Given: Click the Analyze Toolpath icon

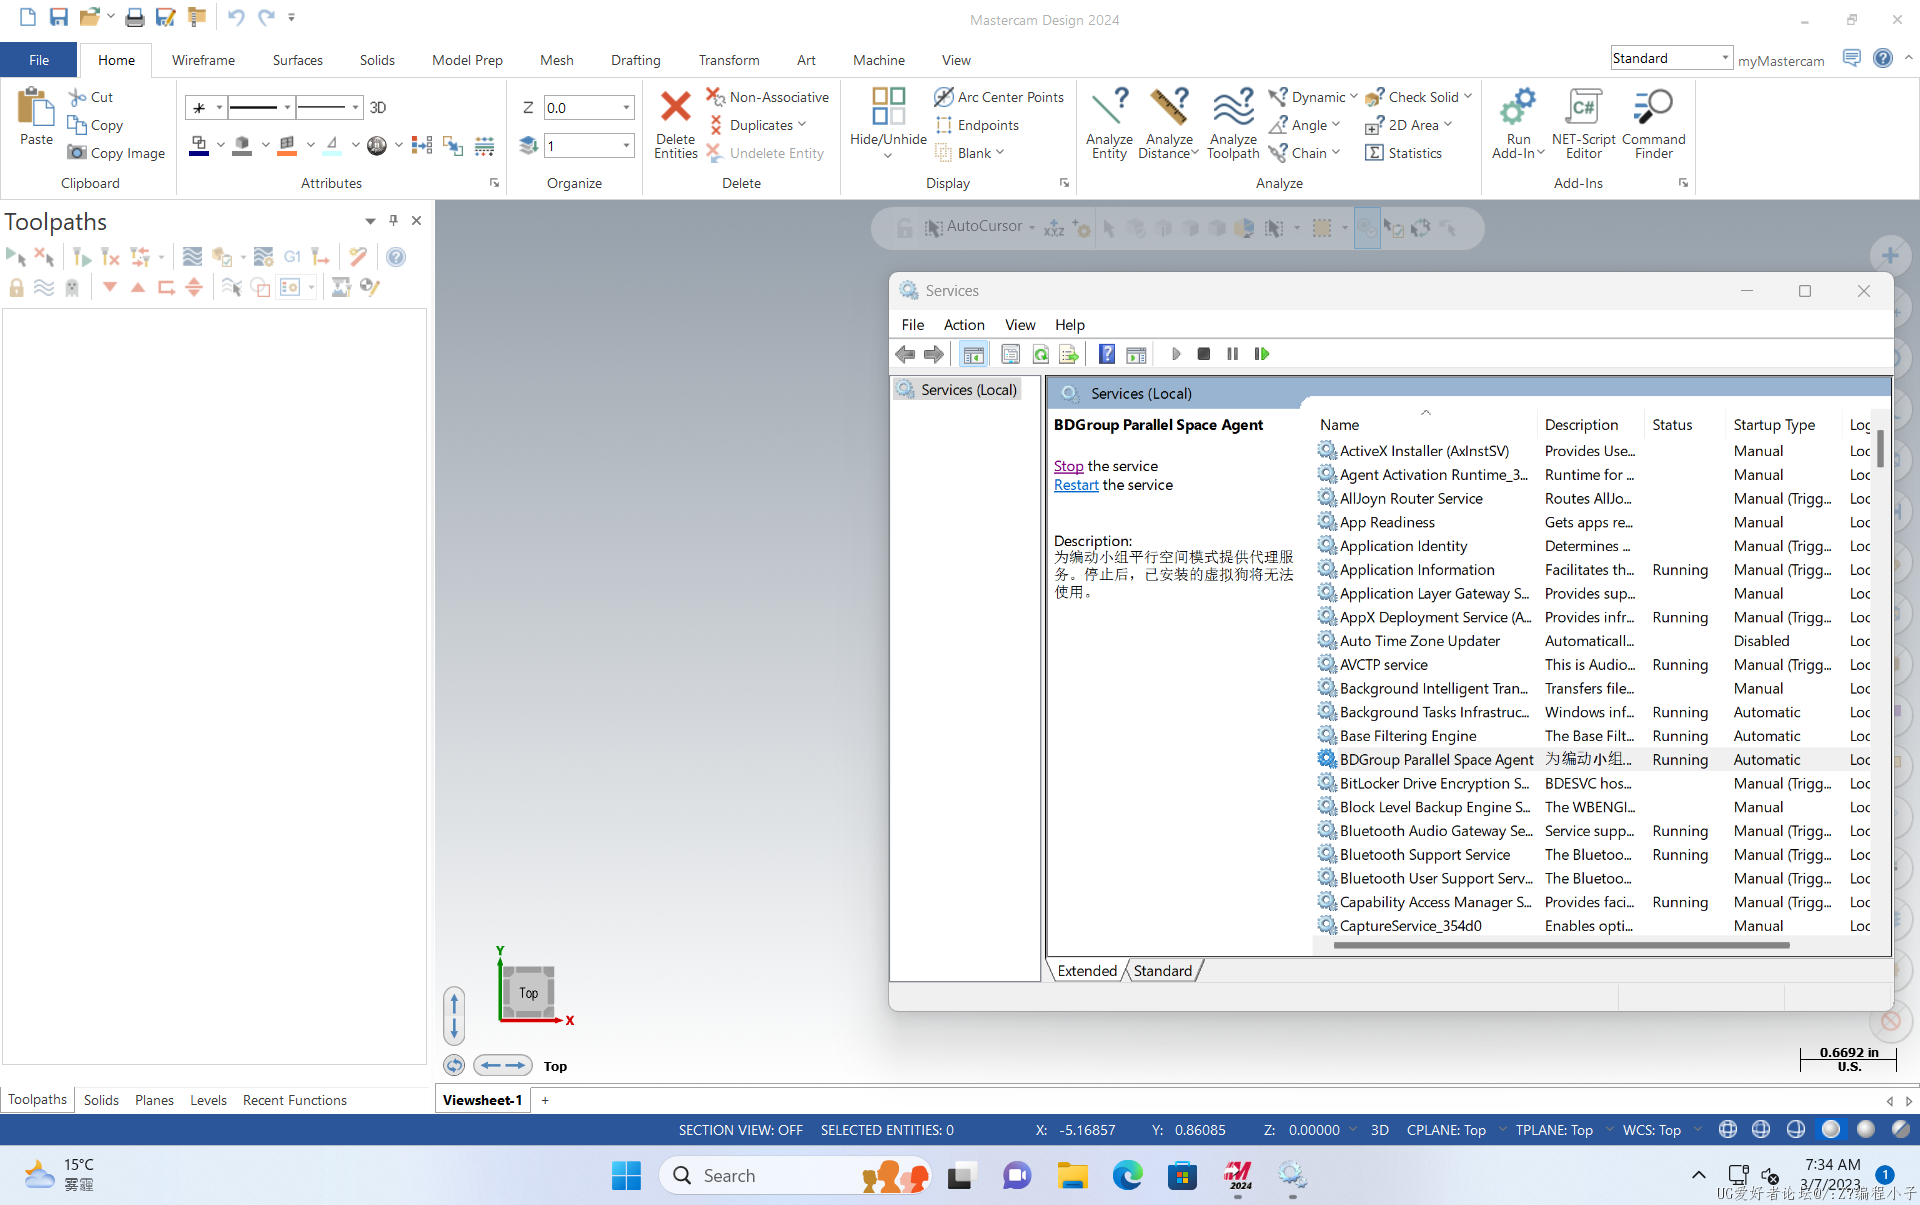Looking at the screenshot, I should 1233,107.
